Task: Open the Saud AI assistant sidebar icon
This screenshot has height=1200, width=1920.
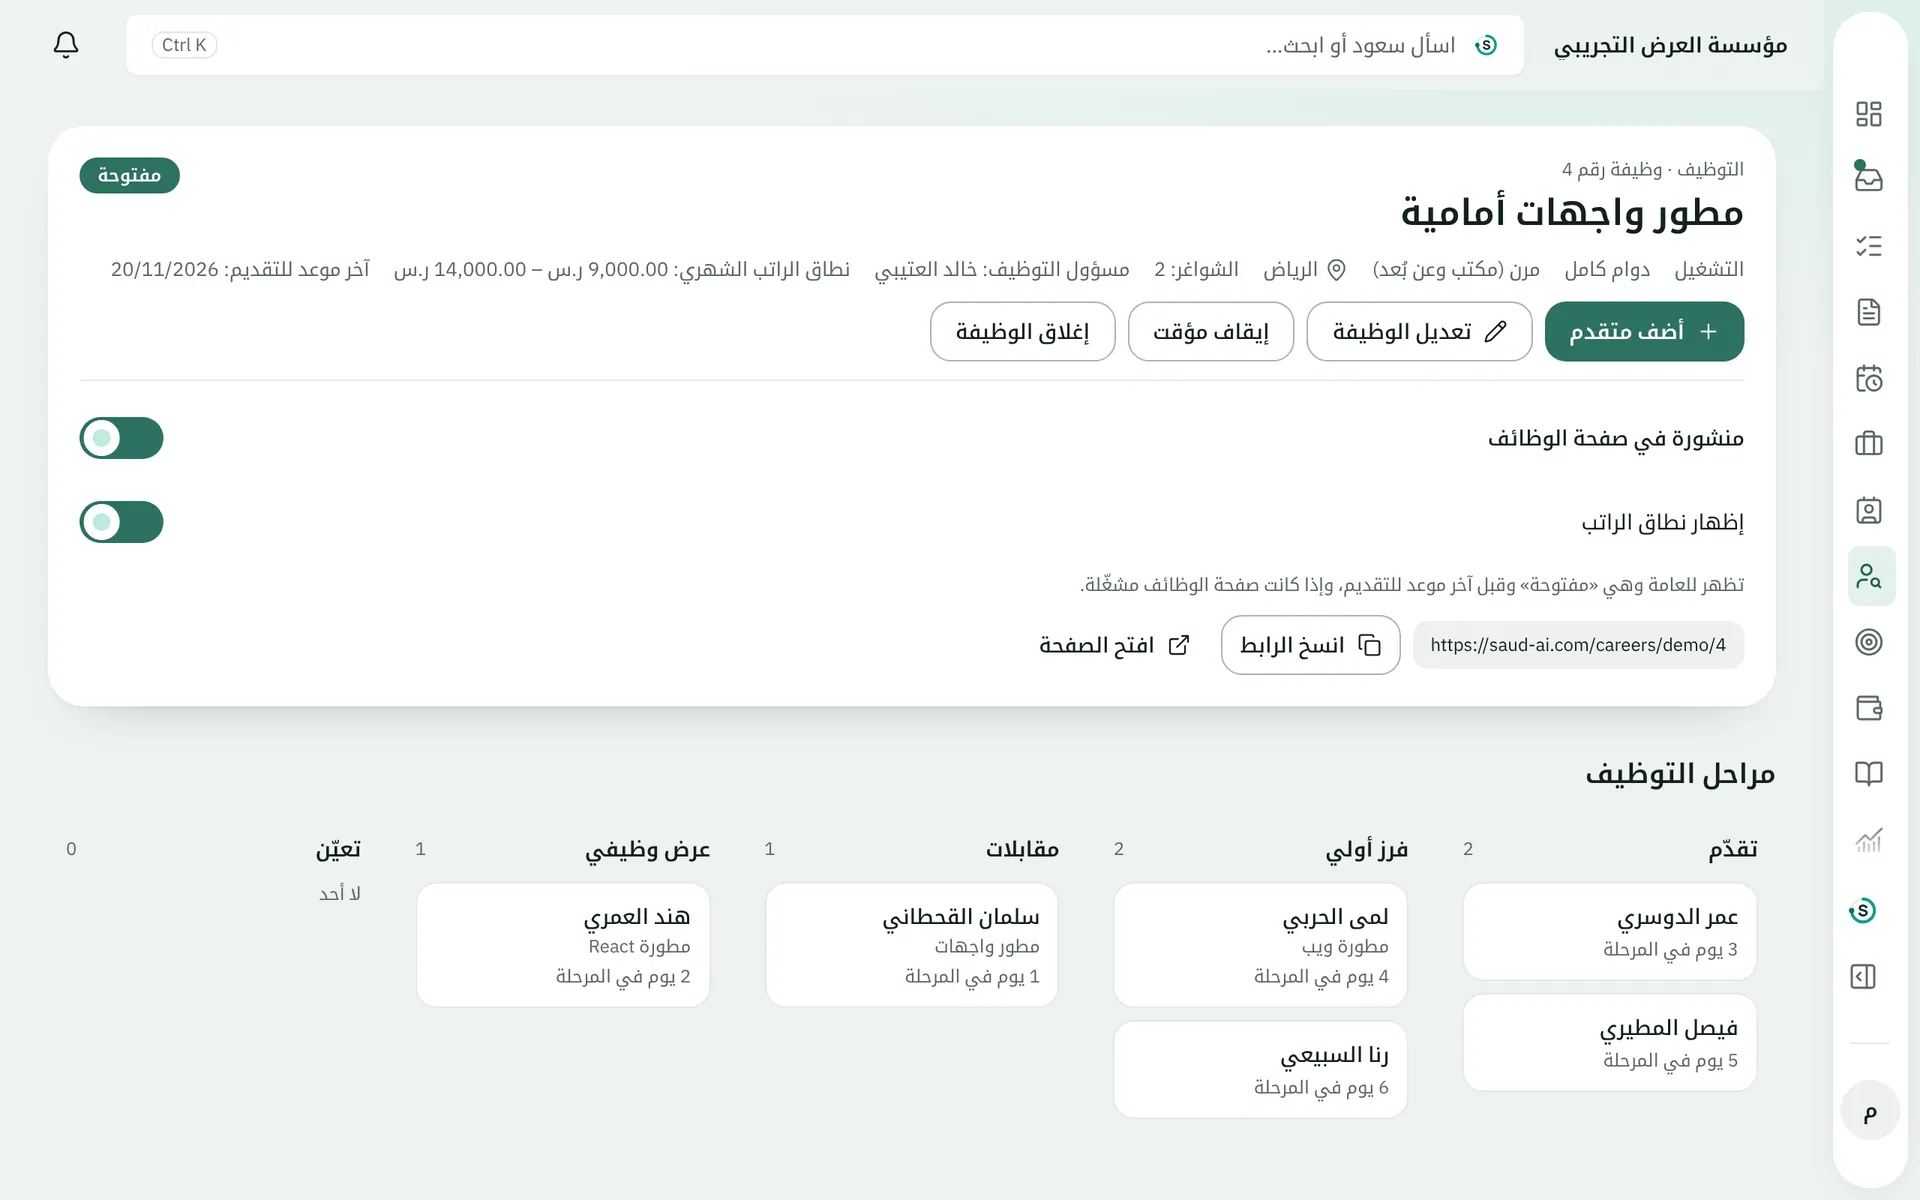Action: tap(1863, 910)
